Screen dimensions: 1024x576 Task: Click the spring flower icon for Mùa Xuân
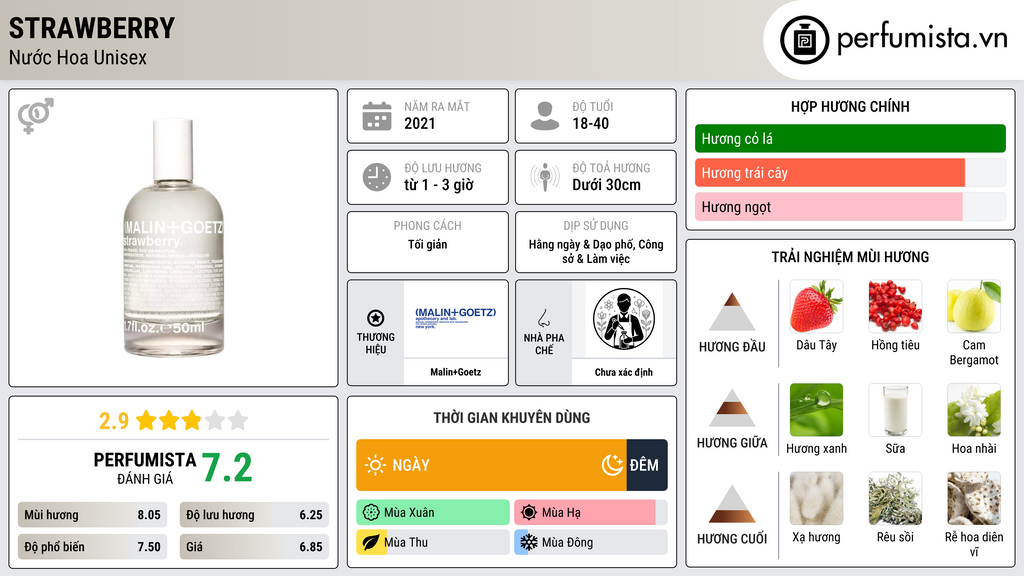(371, 512)
